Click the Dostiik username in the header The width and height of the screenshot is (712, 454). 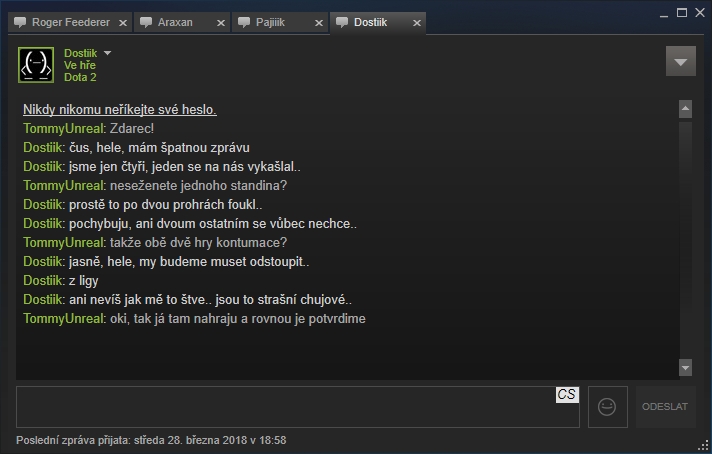click(80, 53)
